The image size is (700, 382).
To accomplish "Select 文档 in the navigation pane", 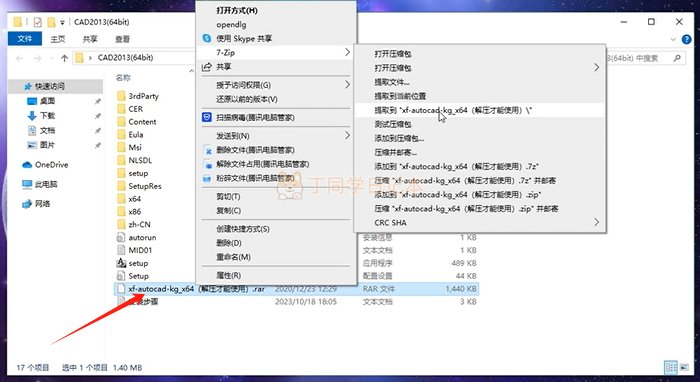I will point(47,130).
